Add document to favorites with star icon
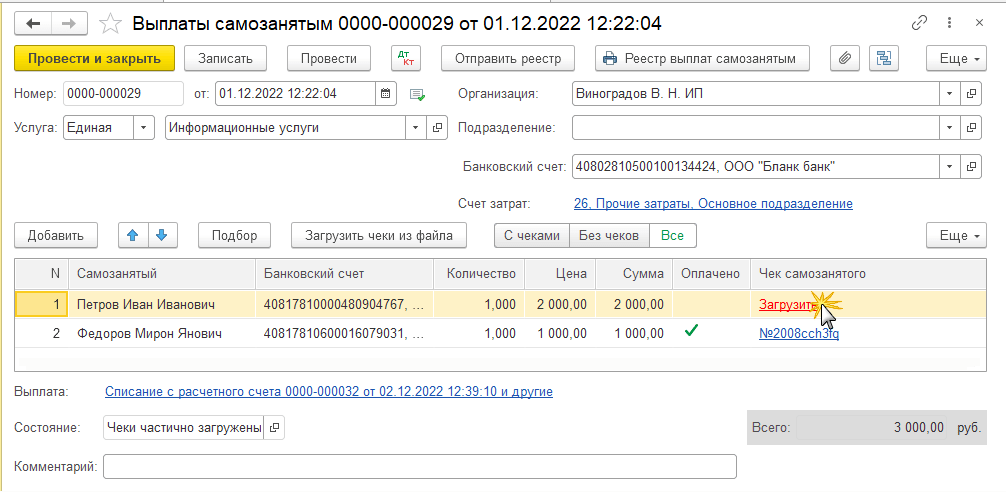The image size is (1006, 492). click(x=112, y=22)
